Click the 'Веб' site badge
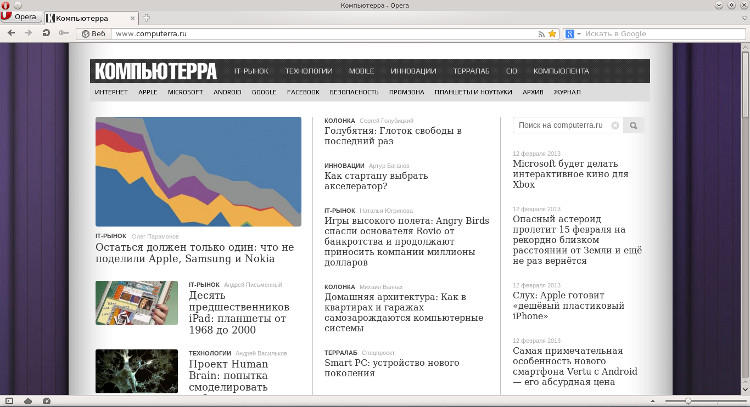The image size is (750, 407). 93,34
